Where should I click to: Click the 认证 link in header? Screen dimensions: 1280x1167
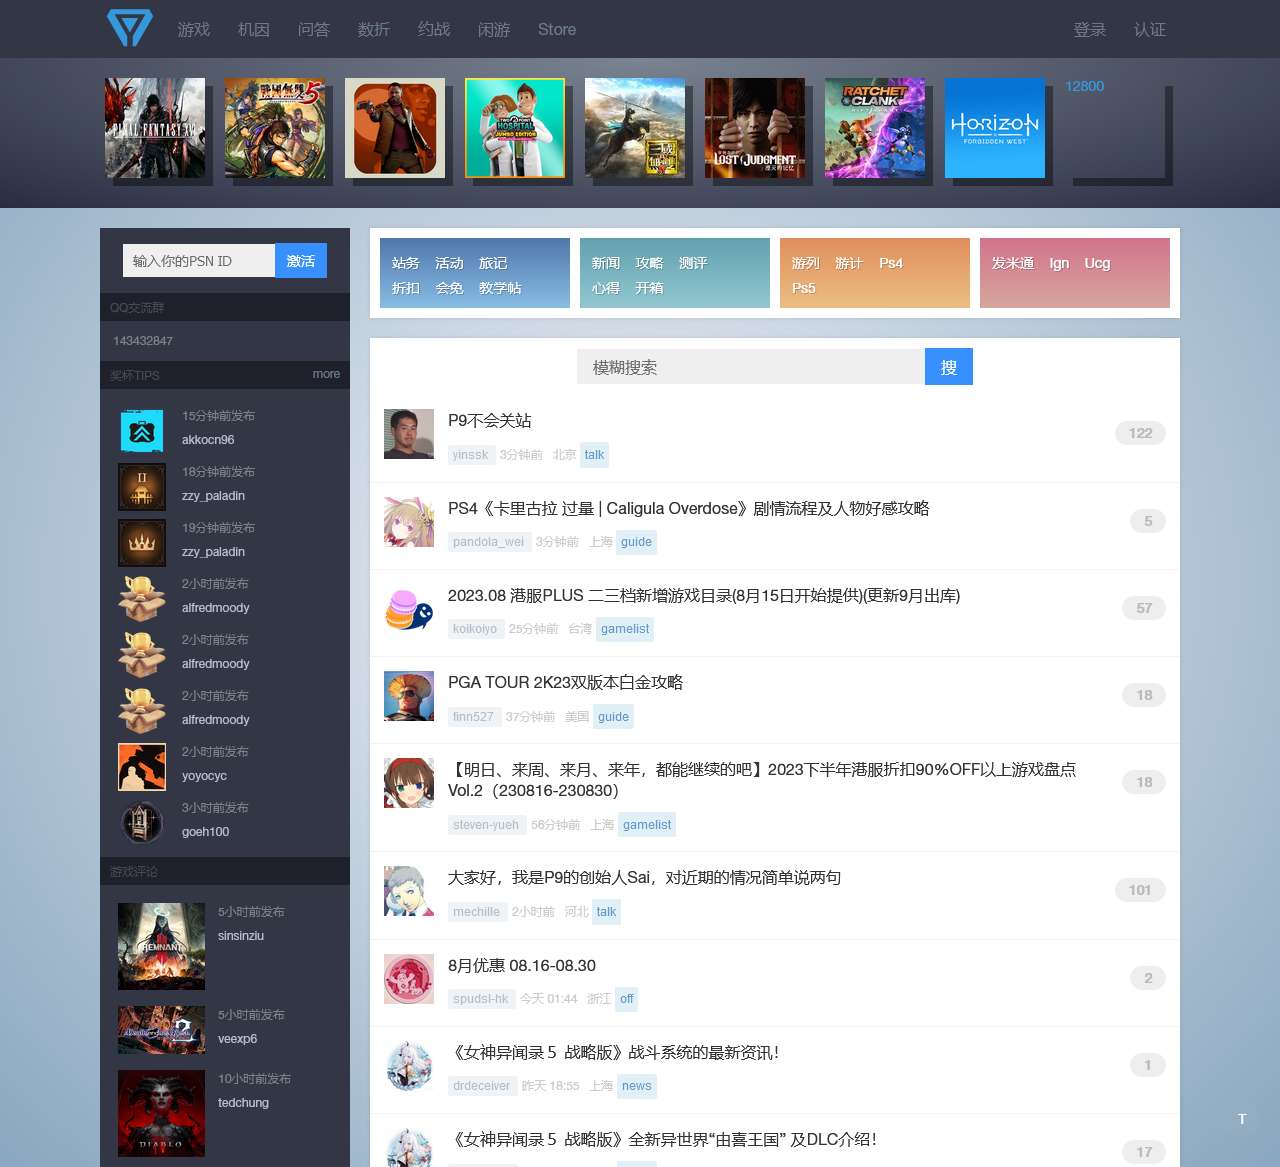coord(1150,29)
